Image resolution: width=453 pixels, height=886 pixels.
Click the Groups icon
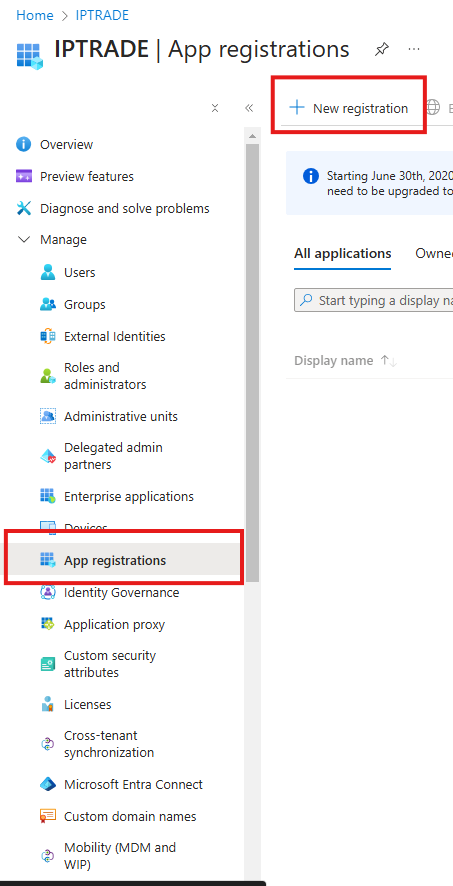48,305
